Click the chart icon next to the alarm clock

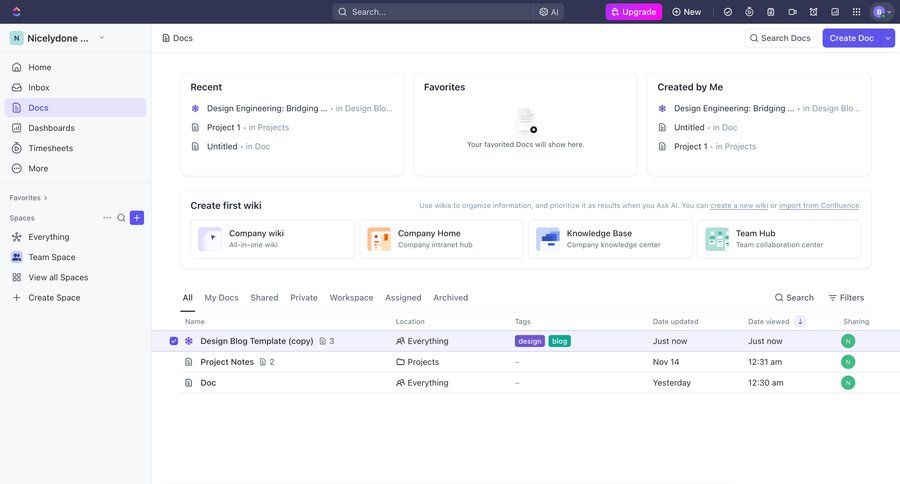835,11
